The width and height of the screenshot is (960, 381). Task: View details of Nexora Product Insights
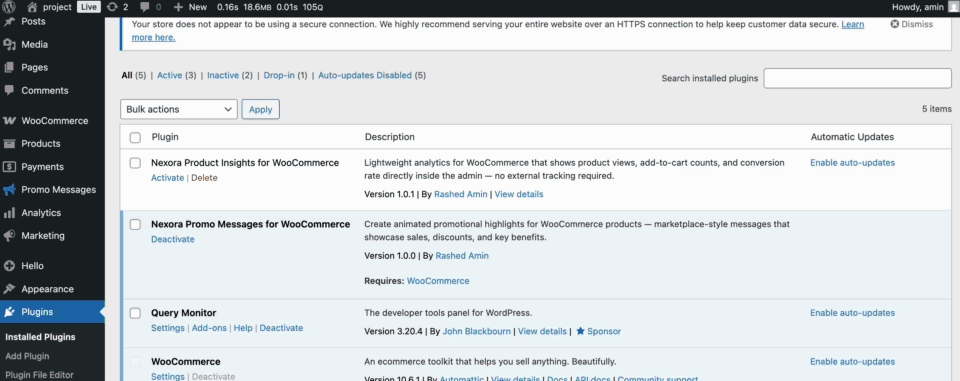pyautogui.click(x=519, y=194)
